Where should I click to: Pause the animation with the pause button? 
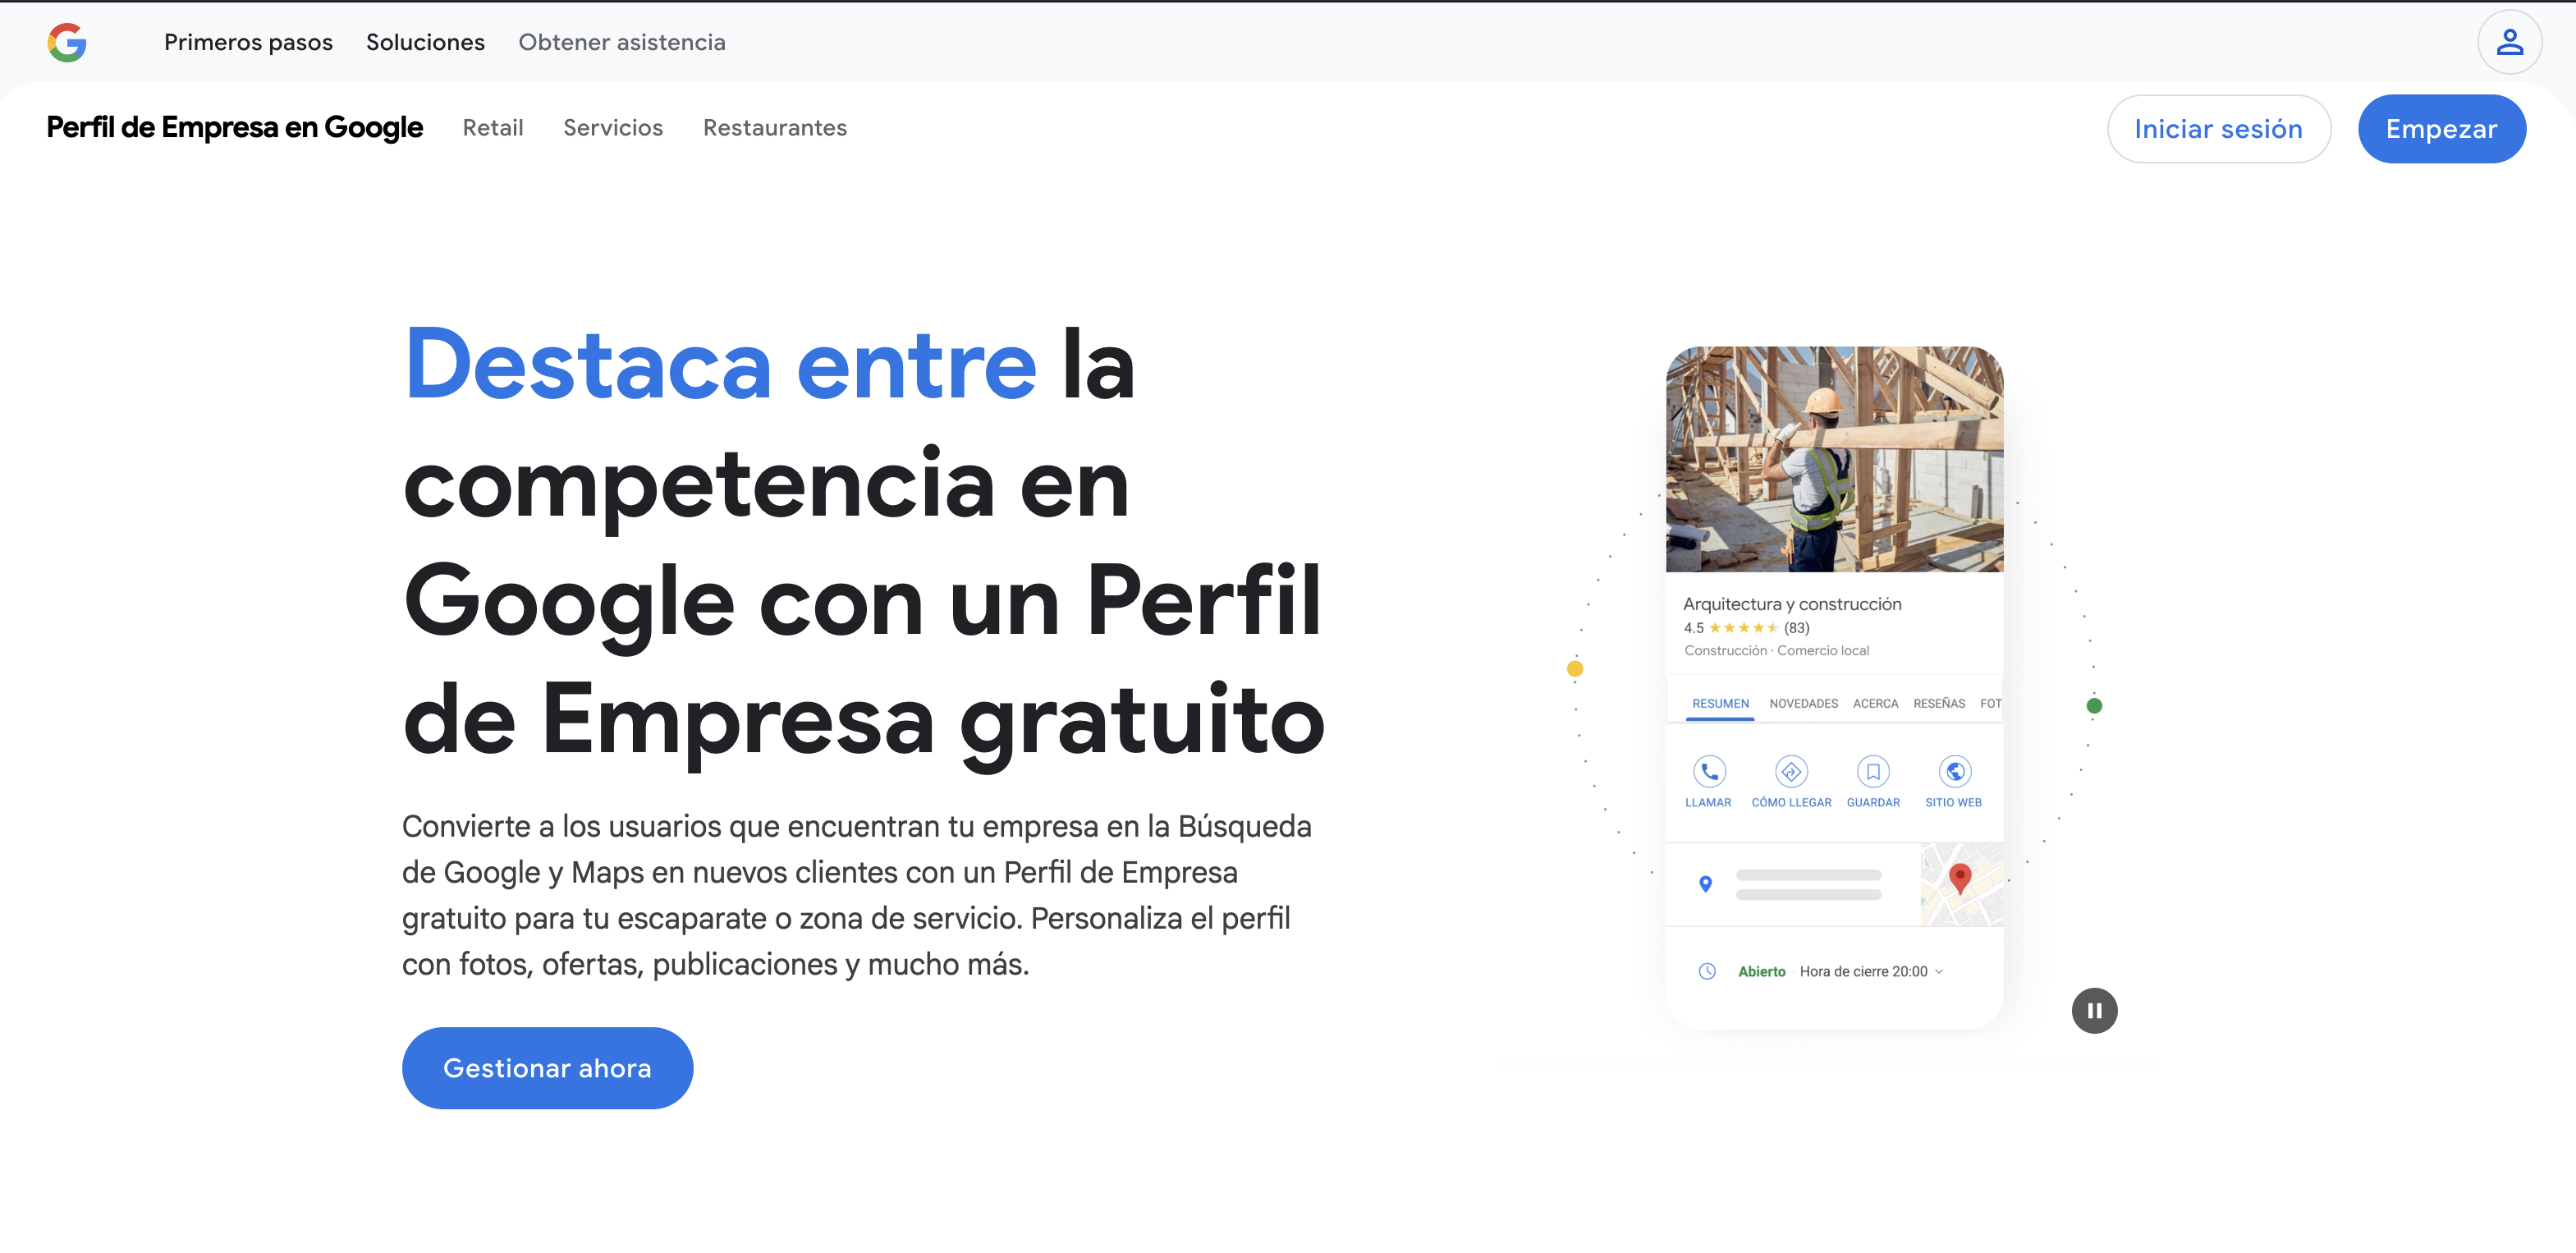point(2094,1010)
